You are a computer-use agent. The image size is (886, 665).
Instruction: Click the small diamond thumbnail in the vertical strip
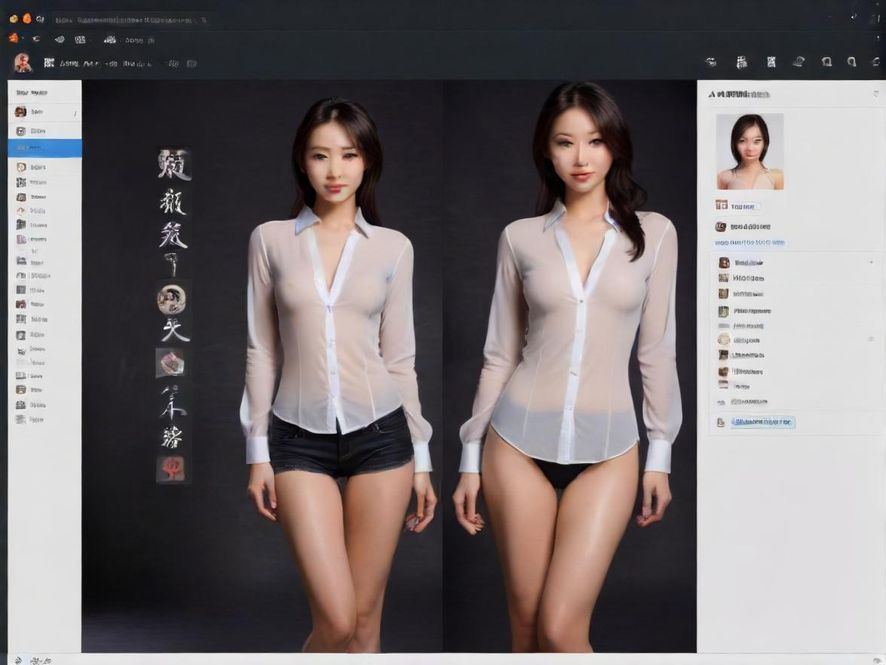point(170,362)
